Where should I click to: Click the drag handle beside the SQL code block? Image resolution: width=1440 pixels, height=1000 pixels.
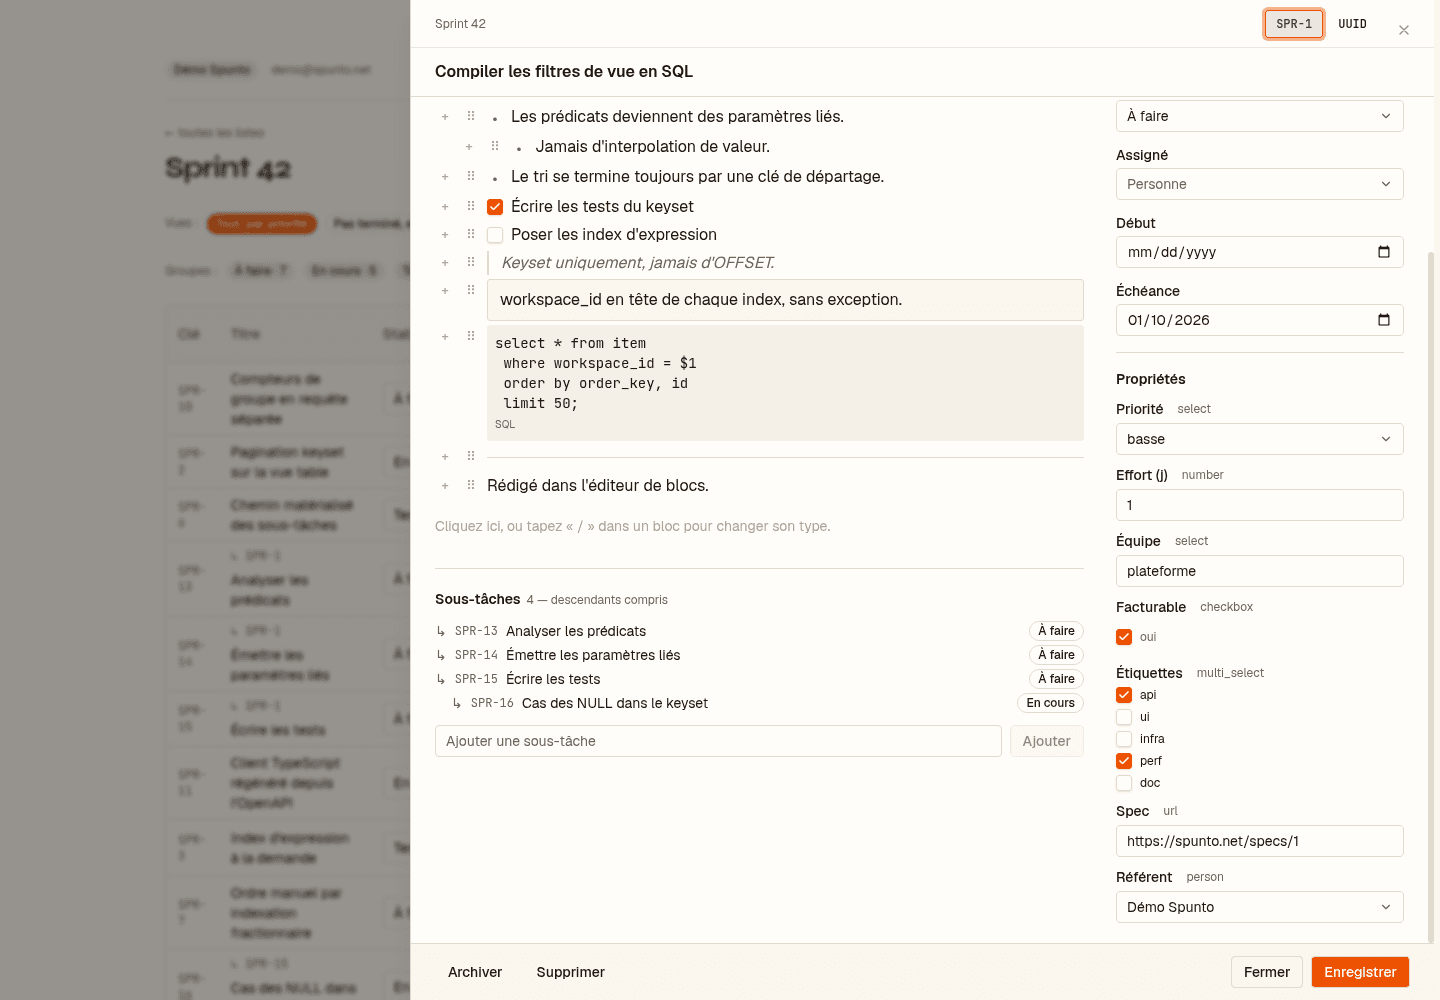pyautogui.click(x=471, y=336)
